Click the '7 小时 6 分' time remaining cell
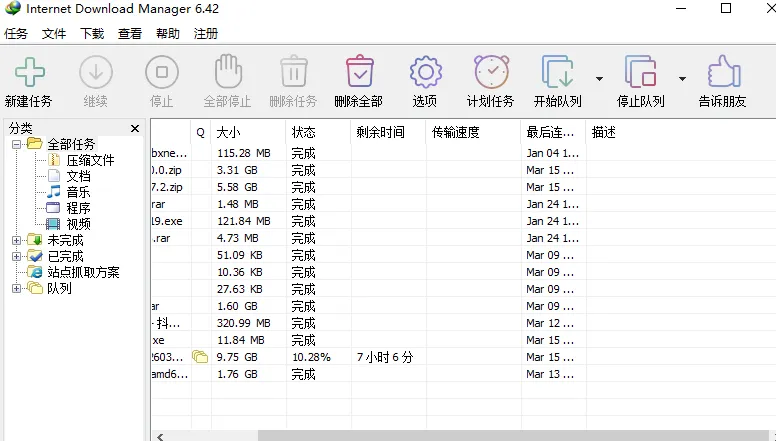The image size is (776, 441). pyautogui.click(x=388, y=357)
